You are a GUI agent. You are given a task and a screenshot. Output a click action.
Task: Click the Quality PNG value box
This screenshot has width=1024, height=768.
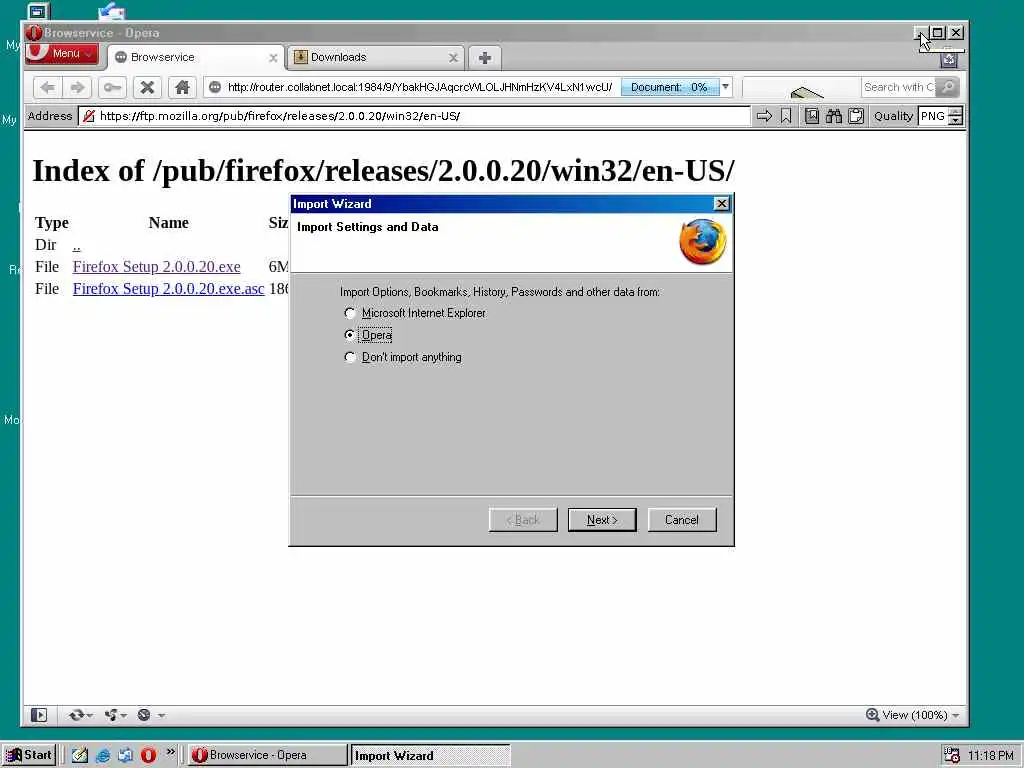coord(933,116)
